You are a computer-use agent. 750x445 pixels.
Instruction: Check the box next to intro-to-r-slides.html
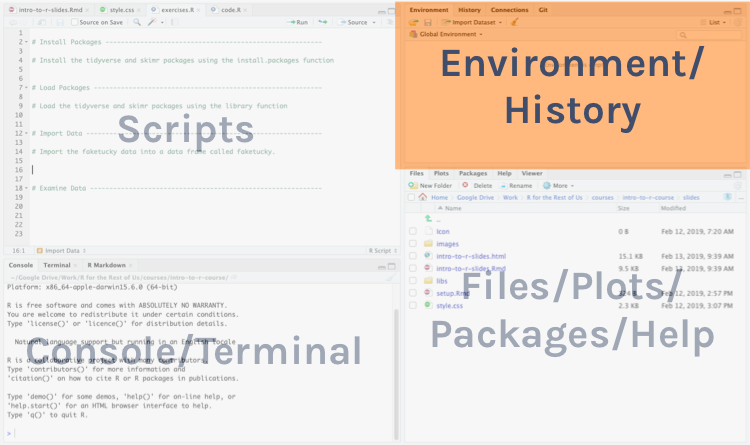(413, 256)
